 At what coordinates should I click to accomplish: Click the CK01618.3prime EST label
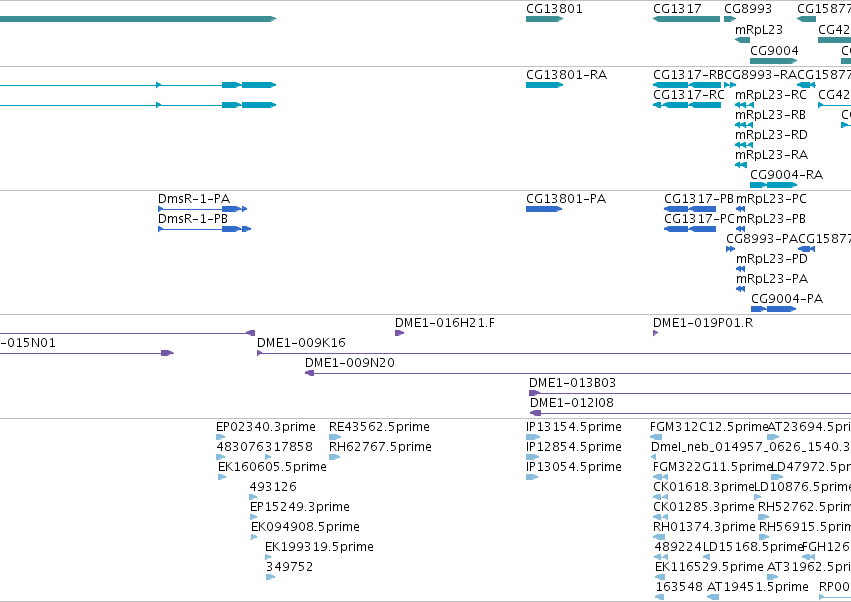coord(704,487)
